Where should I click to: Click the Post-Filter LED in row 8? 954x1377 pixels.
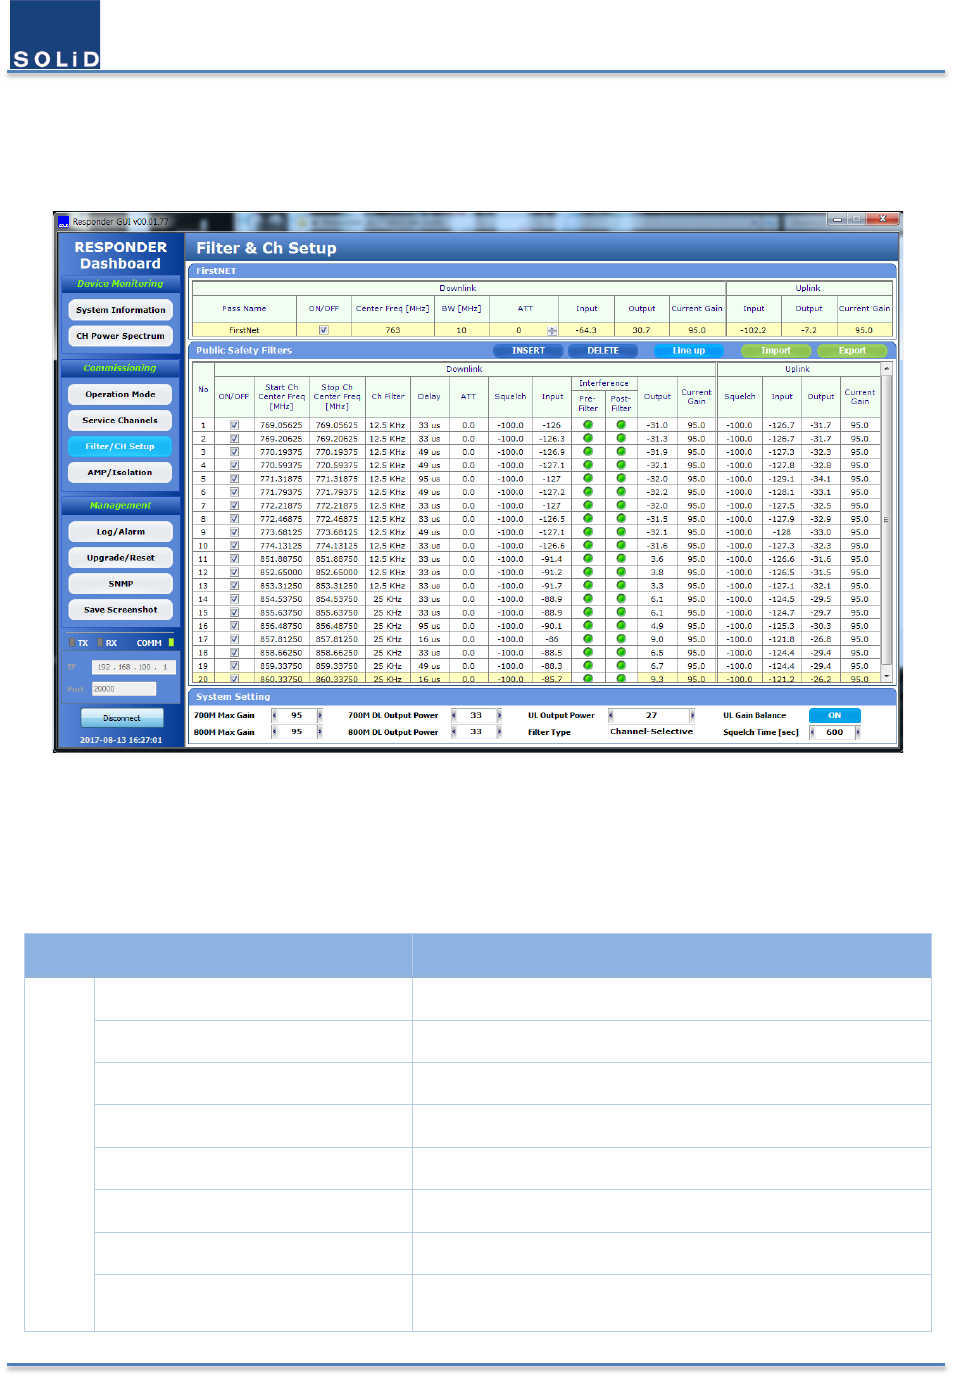click(621, 519)
